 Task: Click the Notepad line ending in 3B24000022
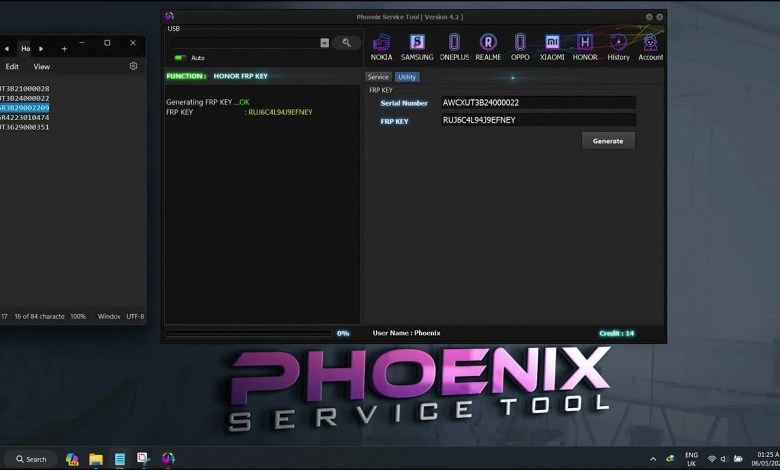[x=24, y=98]
